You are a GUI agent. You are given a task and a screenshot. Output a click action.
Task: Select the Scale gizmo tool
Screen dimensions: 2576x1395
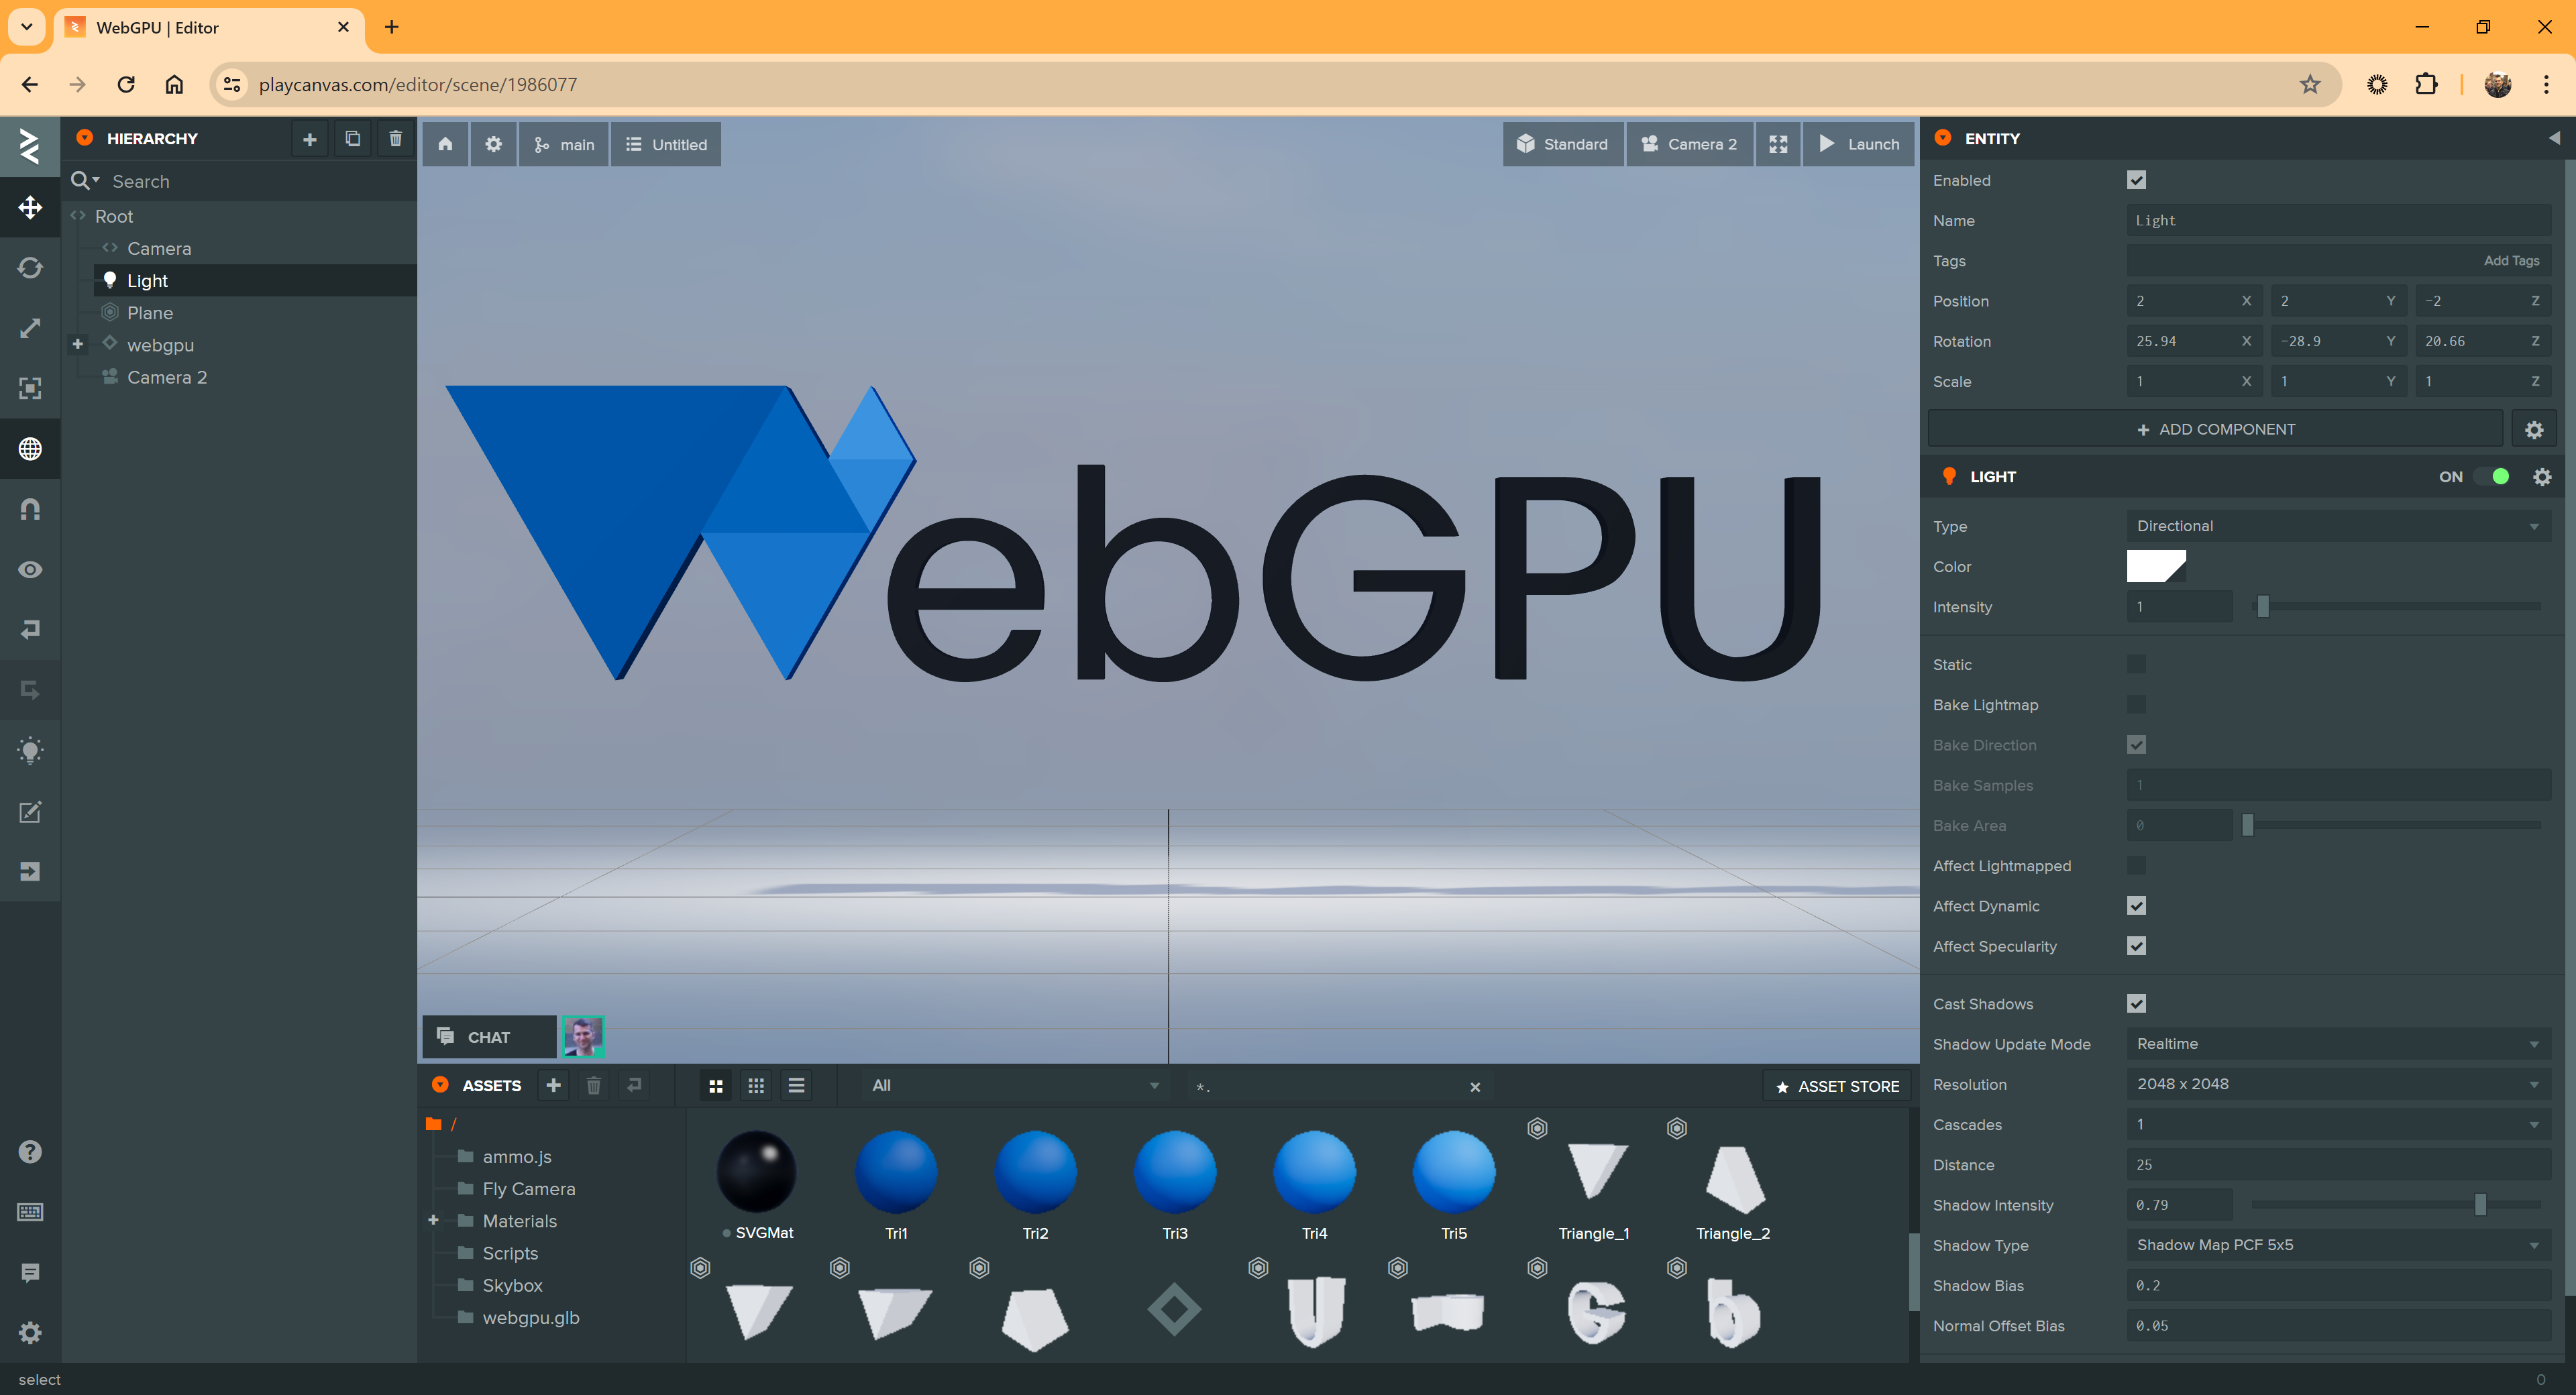tap(30, 328)
